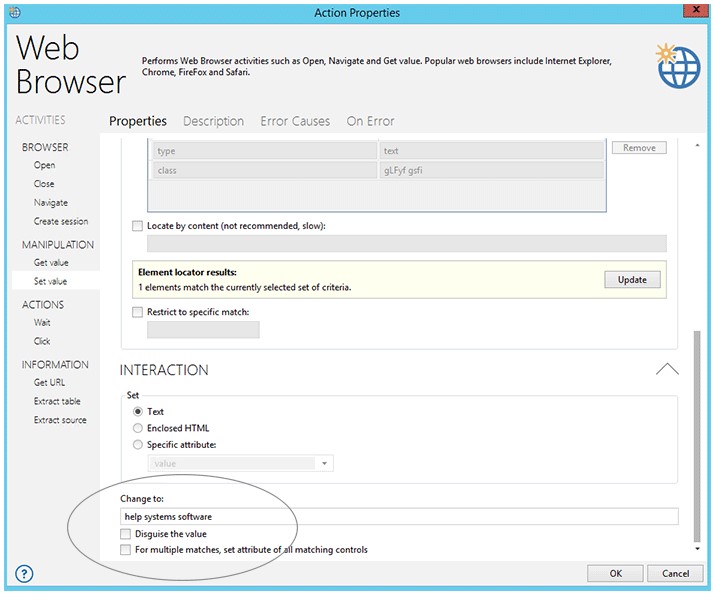The height and width of the screenshot is (593, 714).
Task: Select the Close browser activity
Action: click(x=44, y=184)
